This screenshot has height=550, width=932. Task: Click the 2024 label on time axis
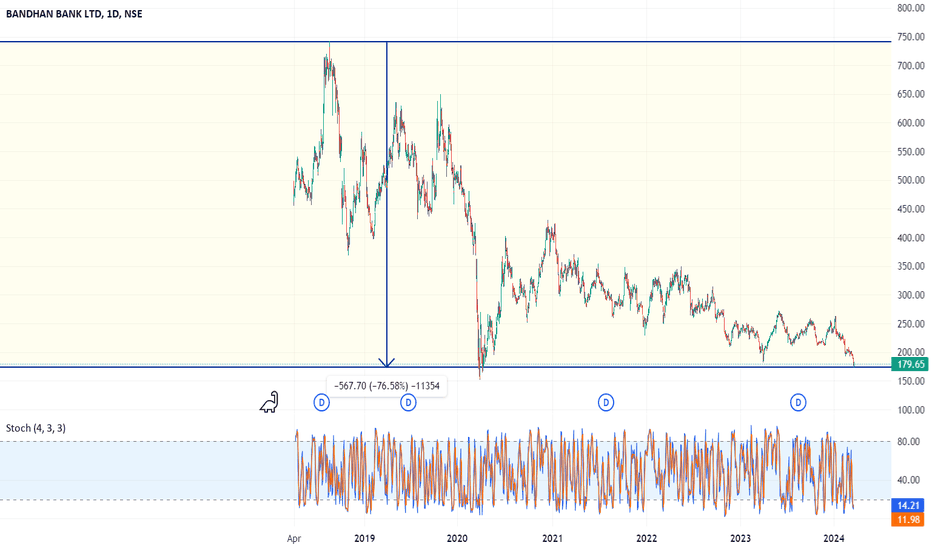pyautogui.click(x=834, y=539)
